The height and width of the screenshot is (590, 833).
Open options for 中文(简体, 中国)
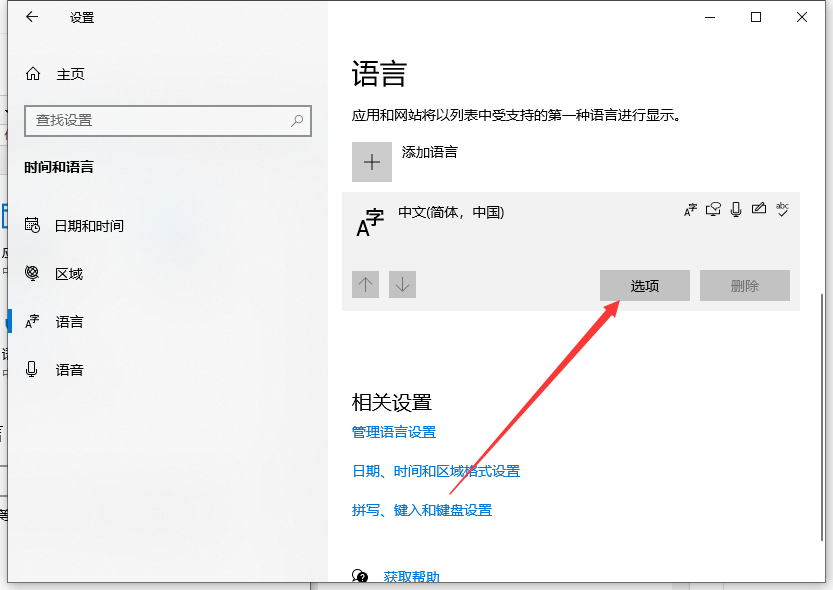(x=644, y=285)
